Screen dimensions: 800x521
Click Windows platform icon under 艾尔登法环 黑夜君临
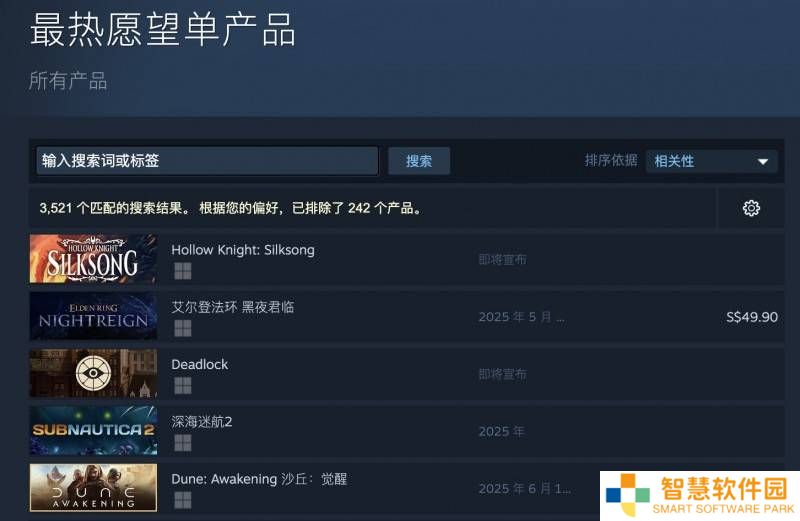(x=183, y=328)
